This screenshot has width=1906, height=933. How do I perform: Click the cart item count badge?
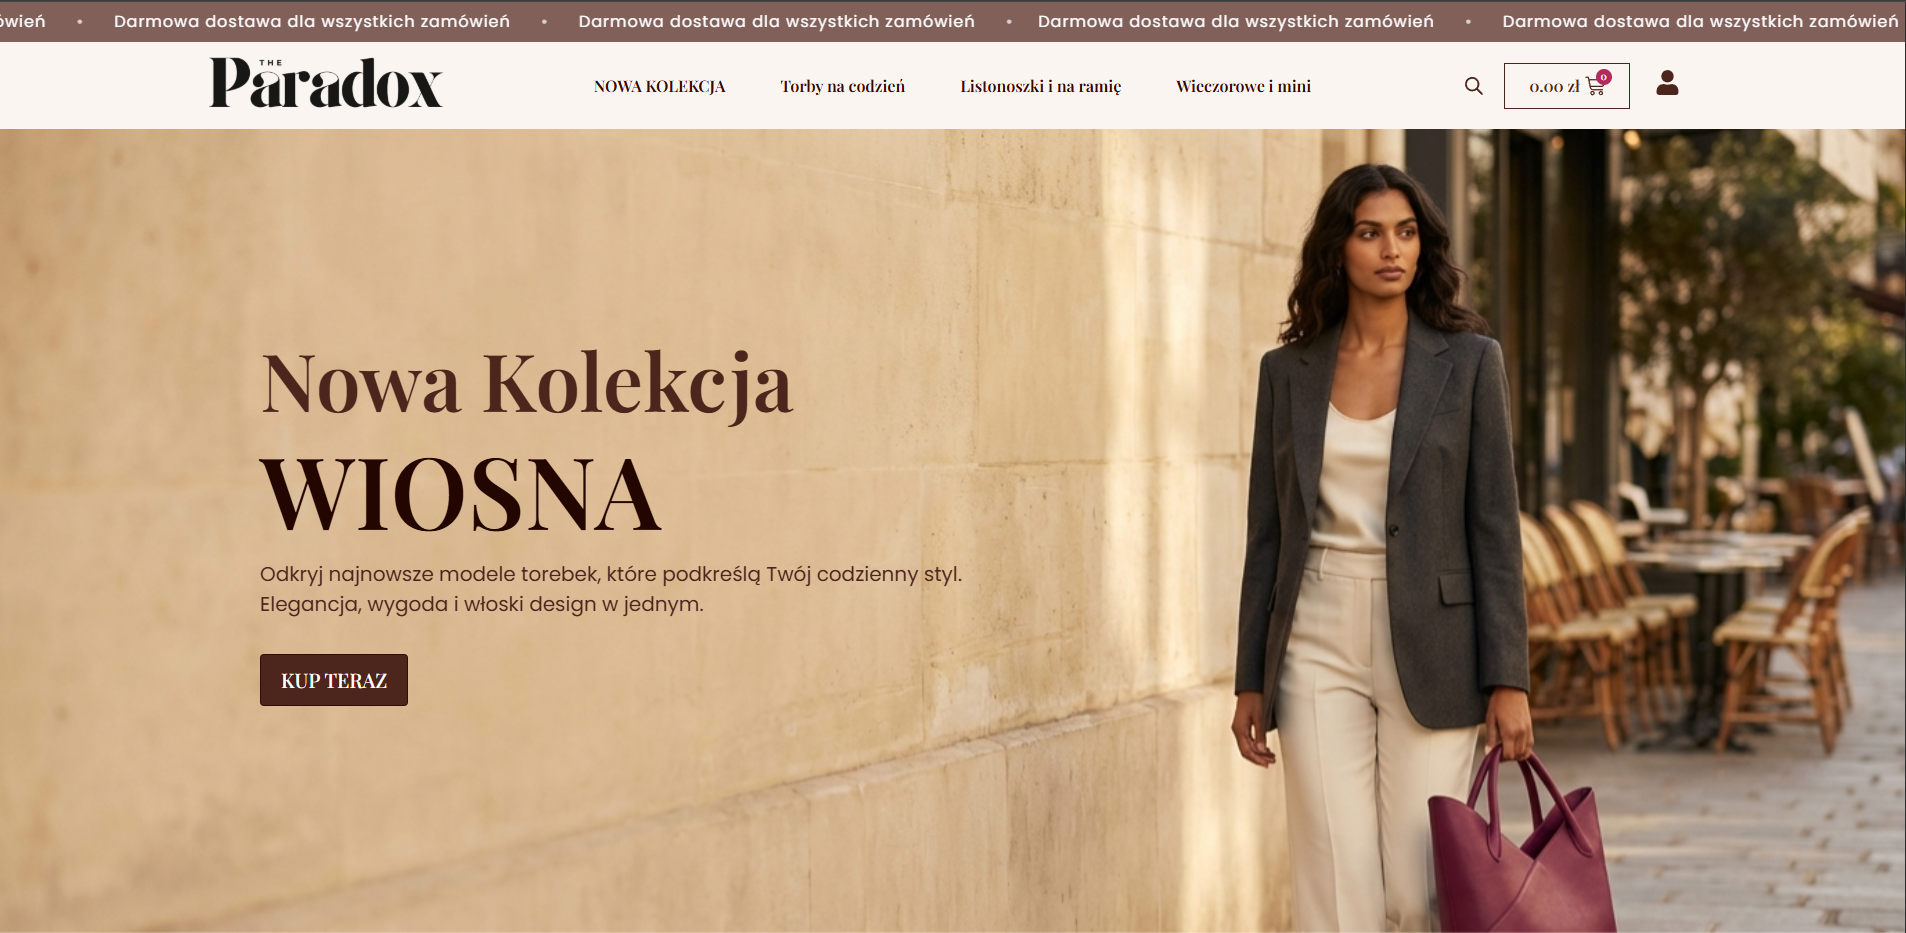tap(1604, 77)
